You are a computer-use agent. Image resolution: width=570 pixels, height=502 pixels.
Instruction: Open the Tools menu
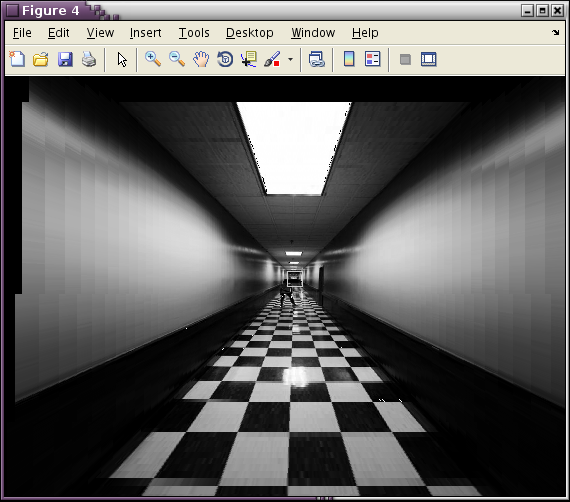(194, 33)
